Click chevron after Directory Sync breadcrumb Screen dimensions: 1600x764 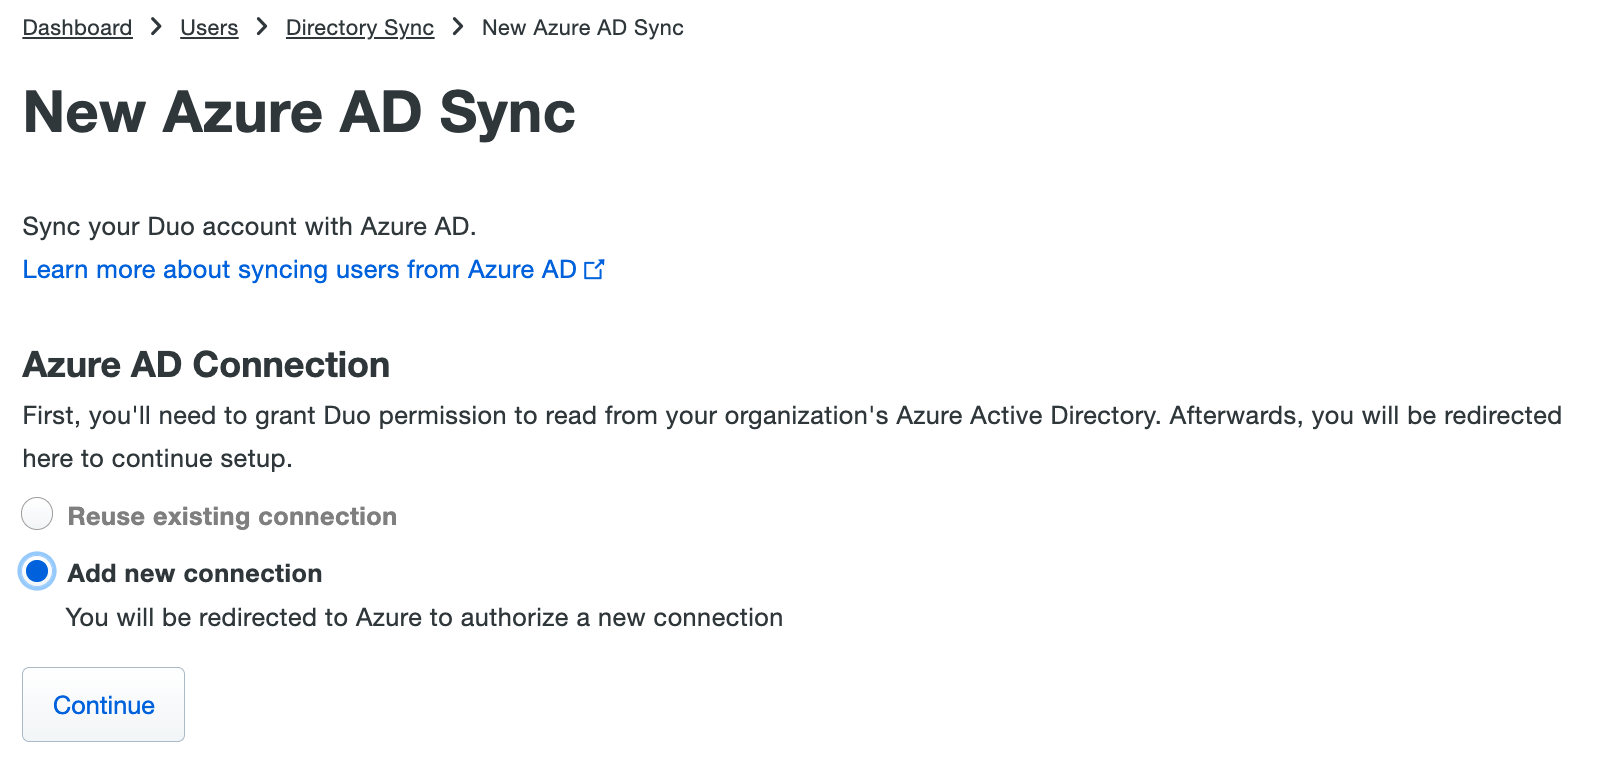click(458, 27)
